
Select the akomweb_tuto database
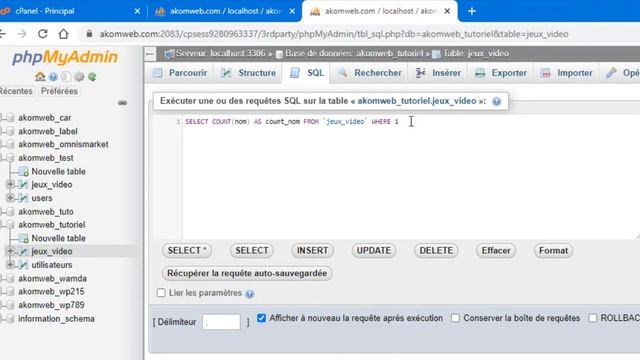tap(46, 211)
